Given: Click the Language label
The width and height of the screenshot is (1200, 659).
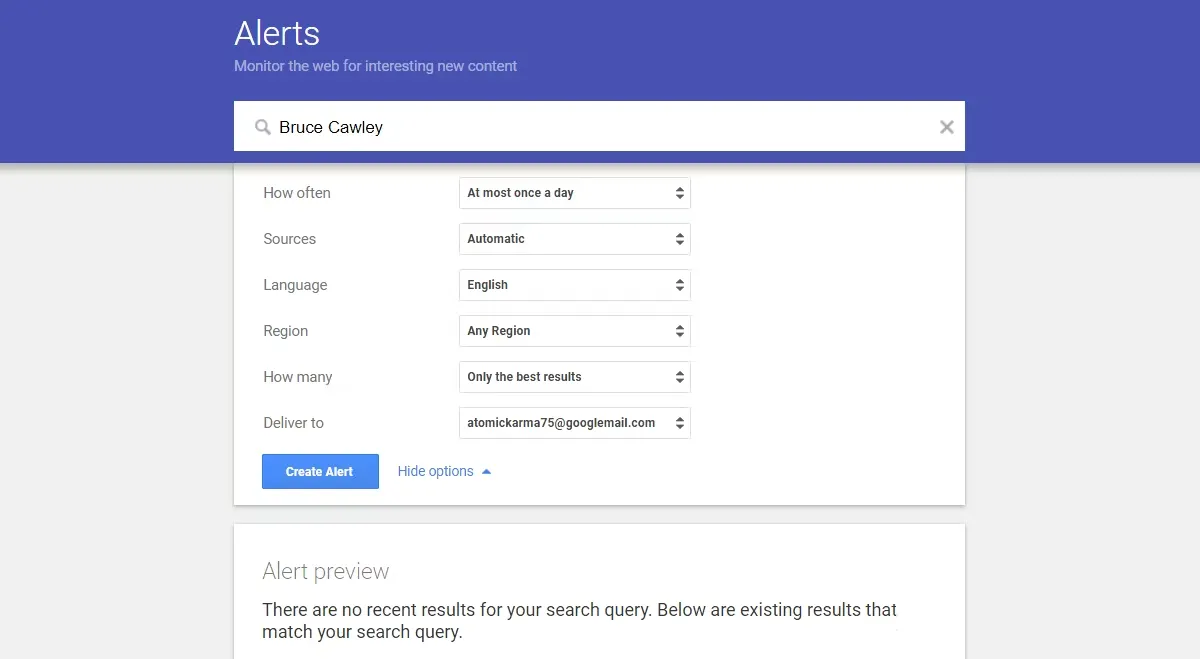Looking at the screenshot, I should pyautogui.click(x=295, y=285).
